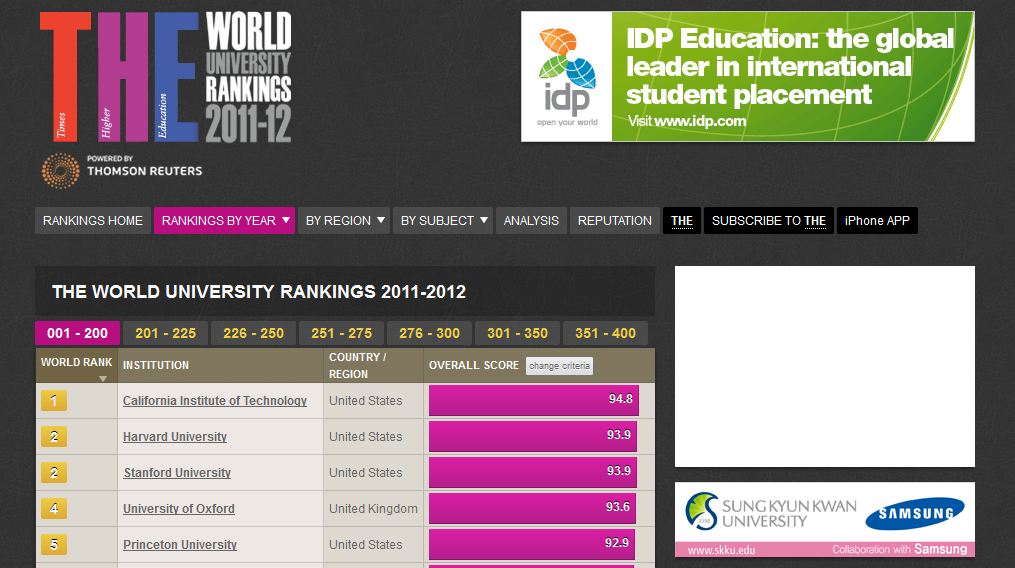Click the idp logo in the banner

point(566,76)
